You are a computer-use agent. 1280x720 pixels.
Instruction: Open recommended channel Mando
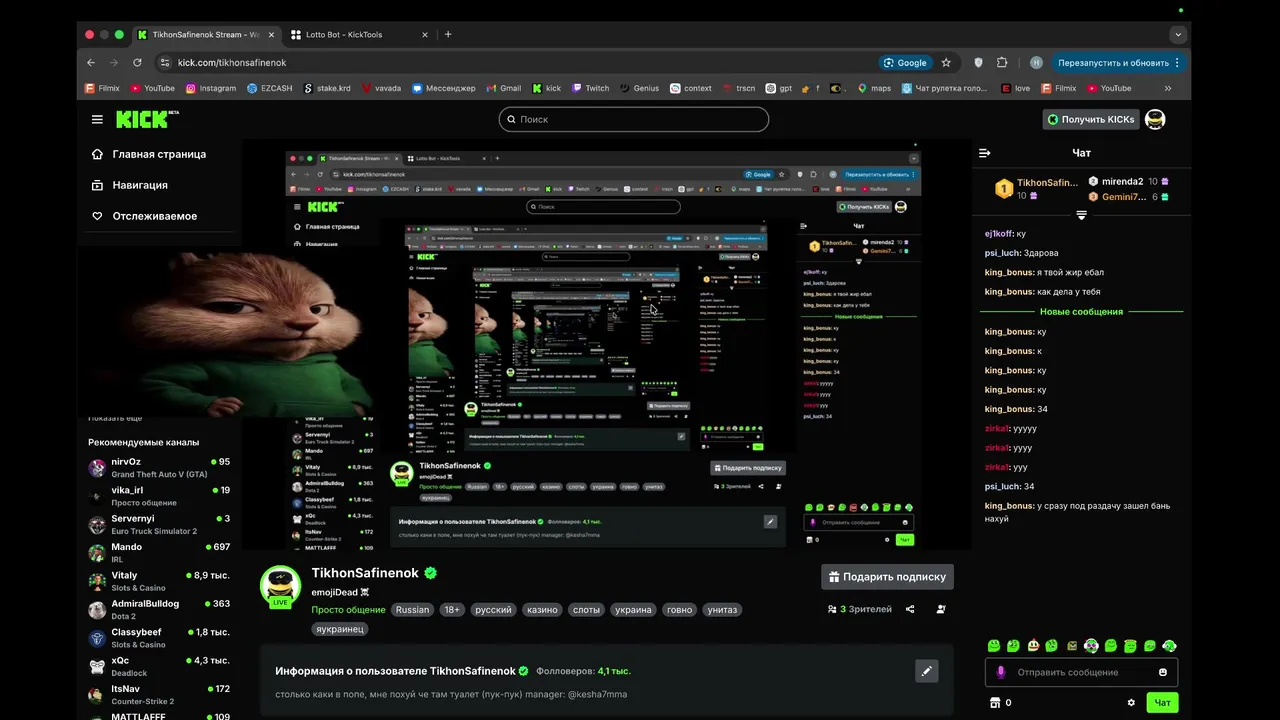tap(159, 553)
